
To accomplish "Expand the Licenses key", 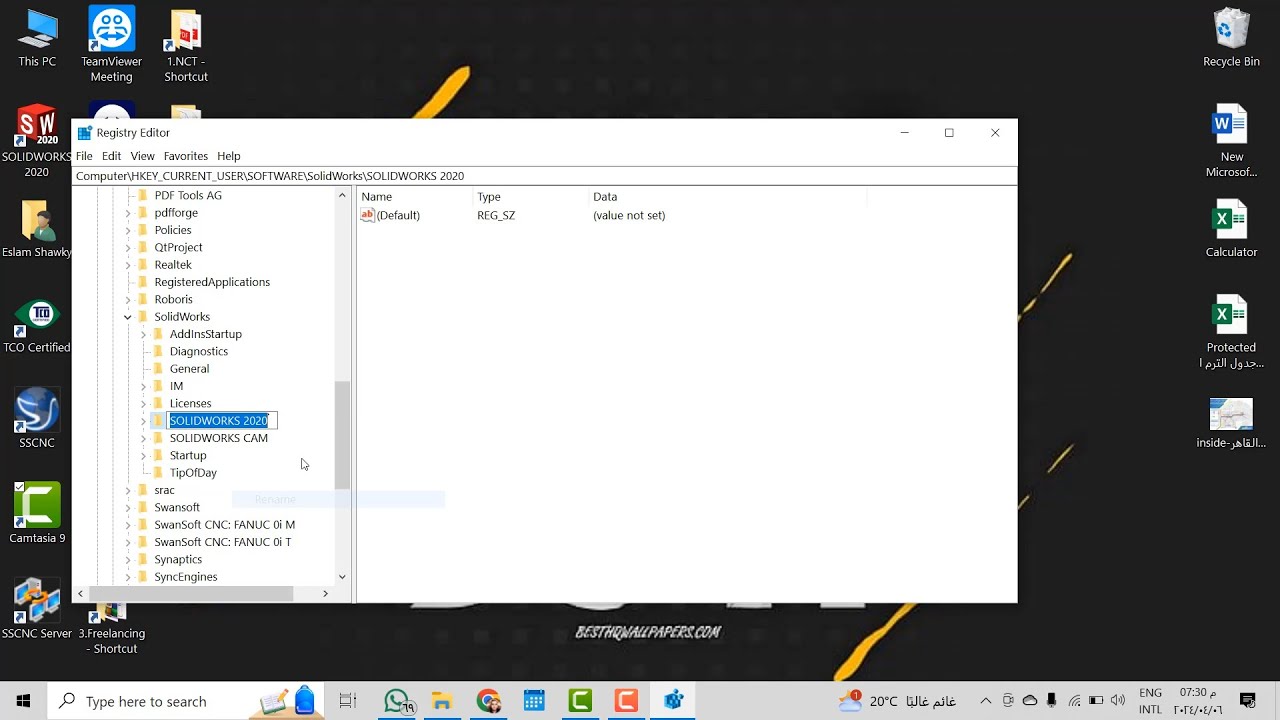I will [143, 403].
